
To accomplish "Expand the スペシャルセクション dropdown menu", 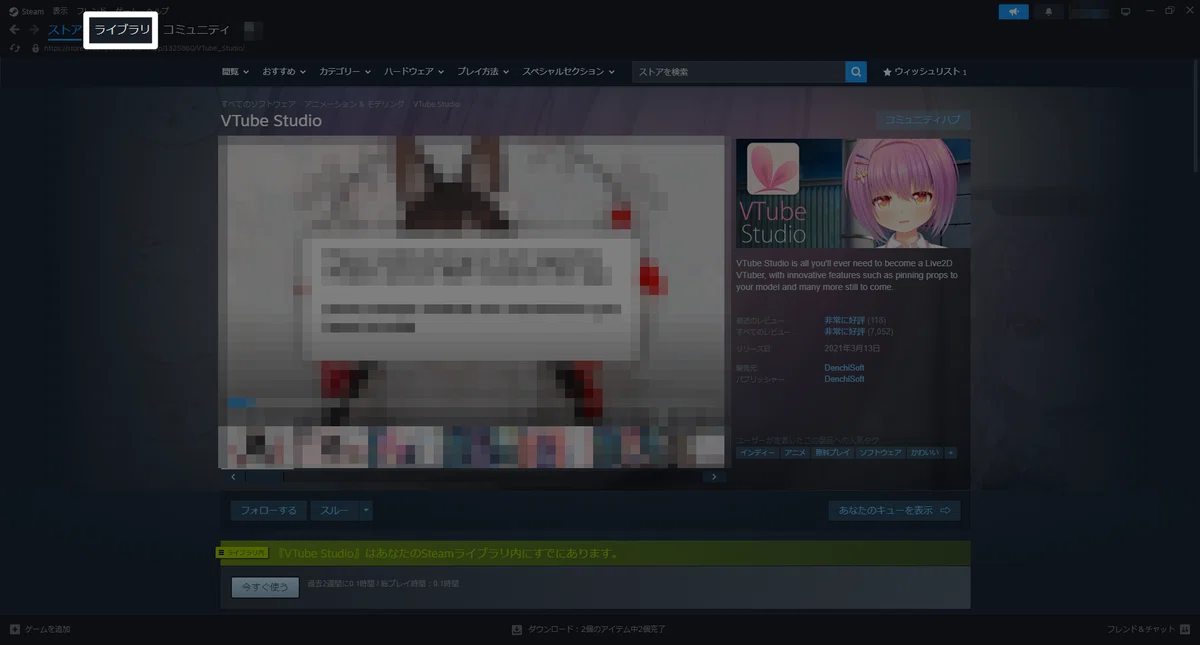I will [568, 72].
